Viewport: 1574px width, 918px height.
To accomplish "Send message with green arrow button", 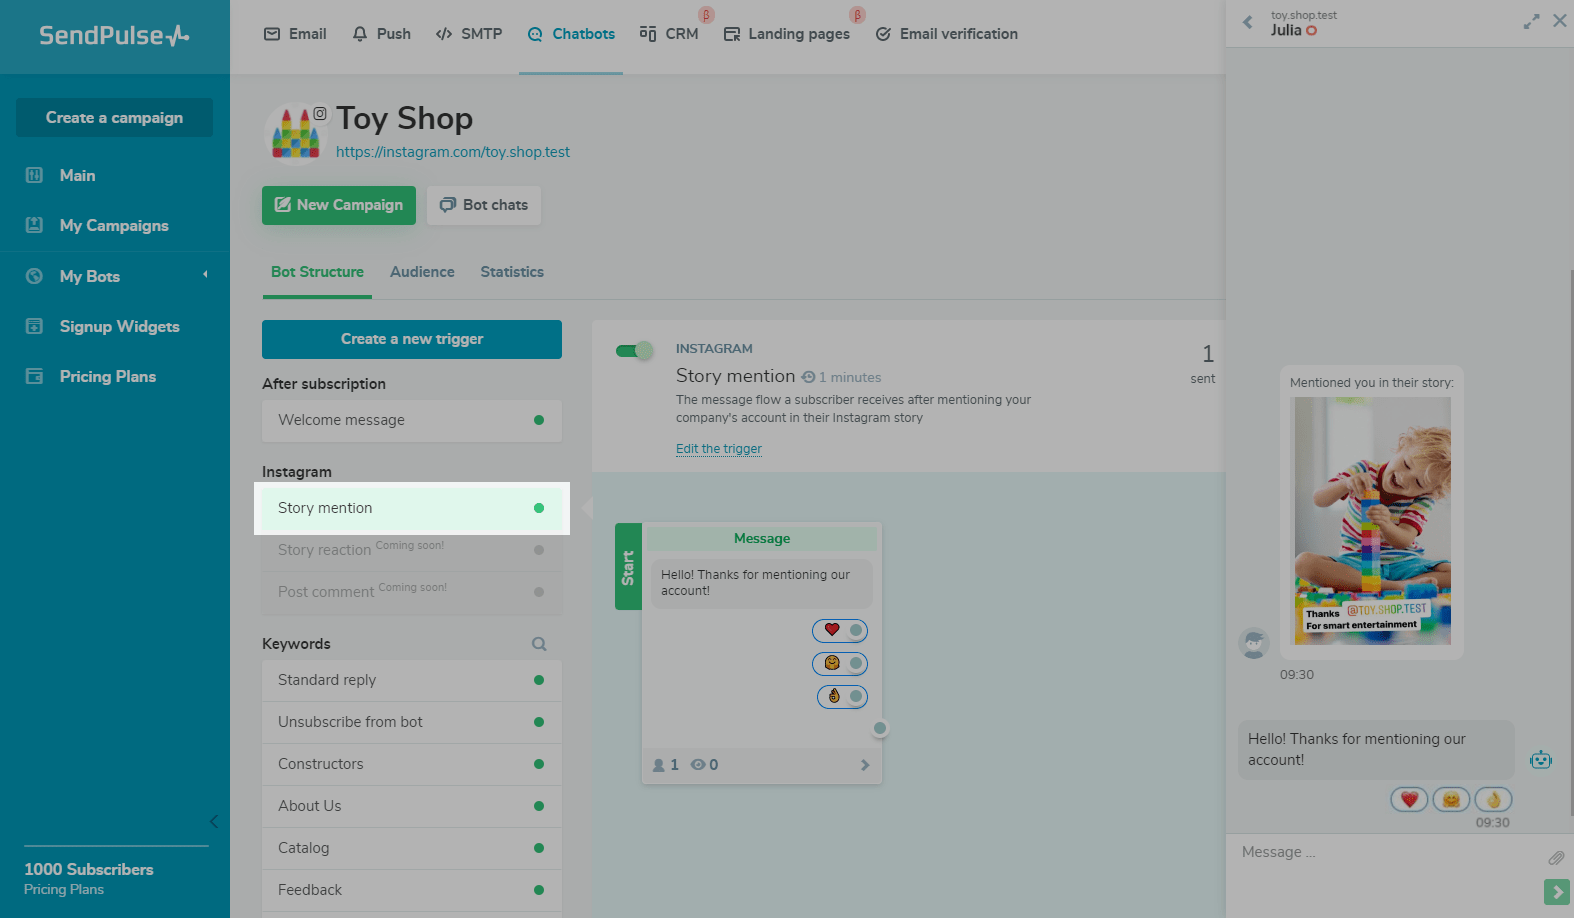I will click(x=1556, y=891).
